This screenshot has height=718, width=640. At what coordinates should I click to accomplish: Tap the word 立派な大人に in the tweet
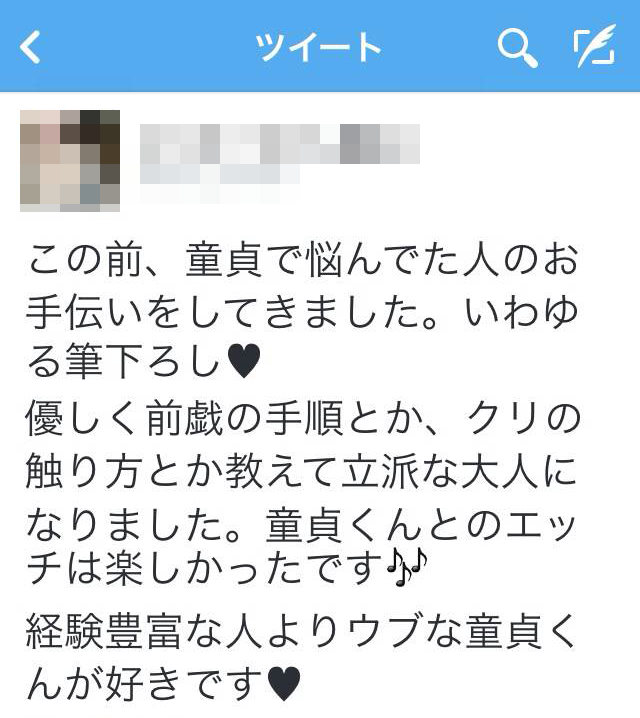[x=460, y=471]
